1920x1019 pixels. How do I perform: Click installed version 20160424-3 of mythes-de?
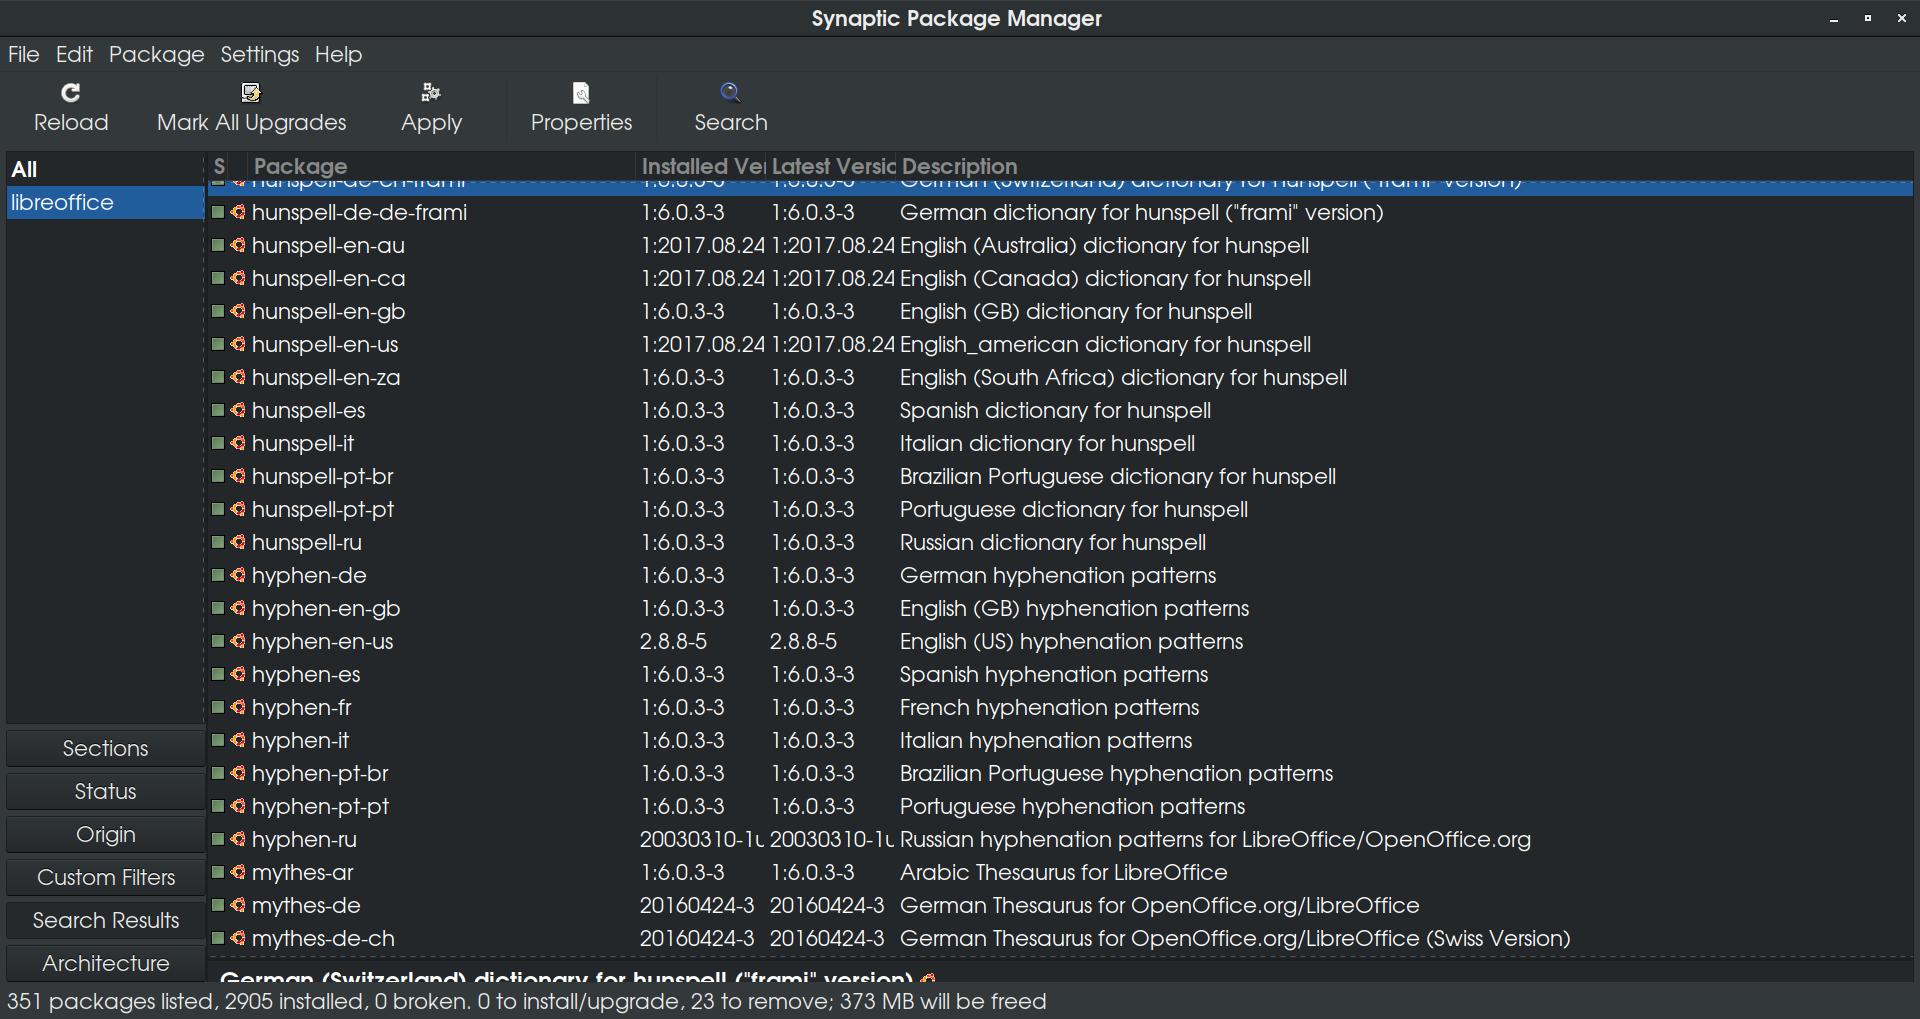(x=697, y=905)
